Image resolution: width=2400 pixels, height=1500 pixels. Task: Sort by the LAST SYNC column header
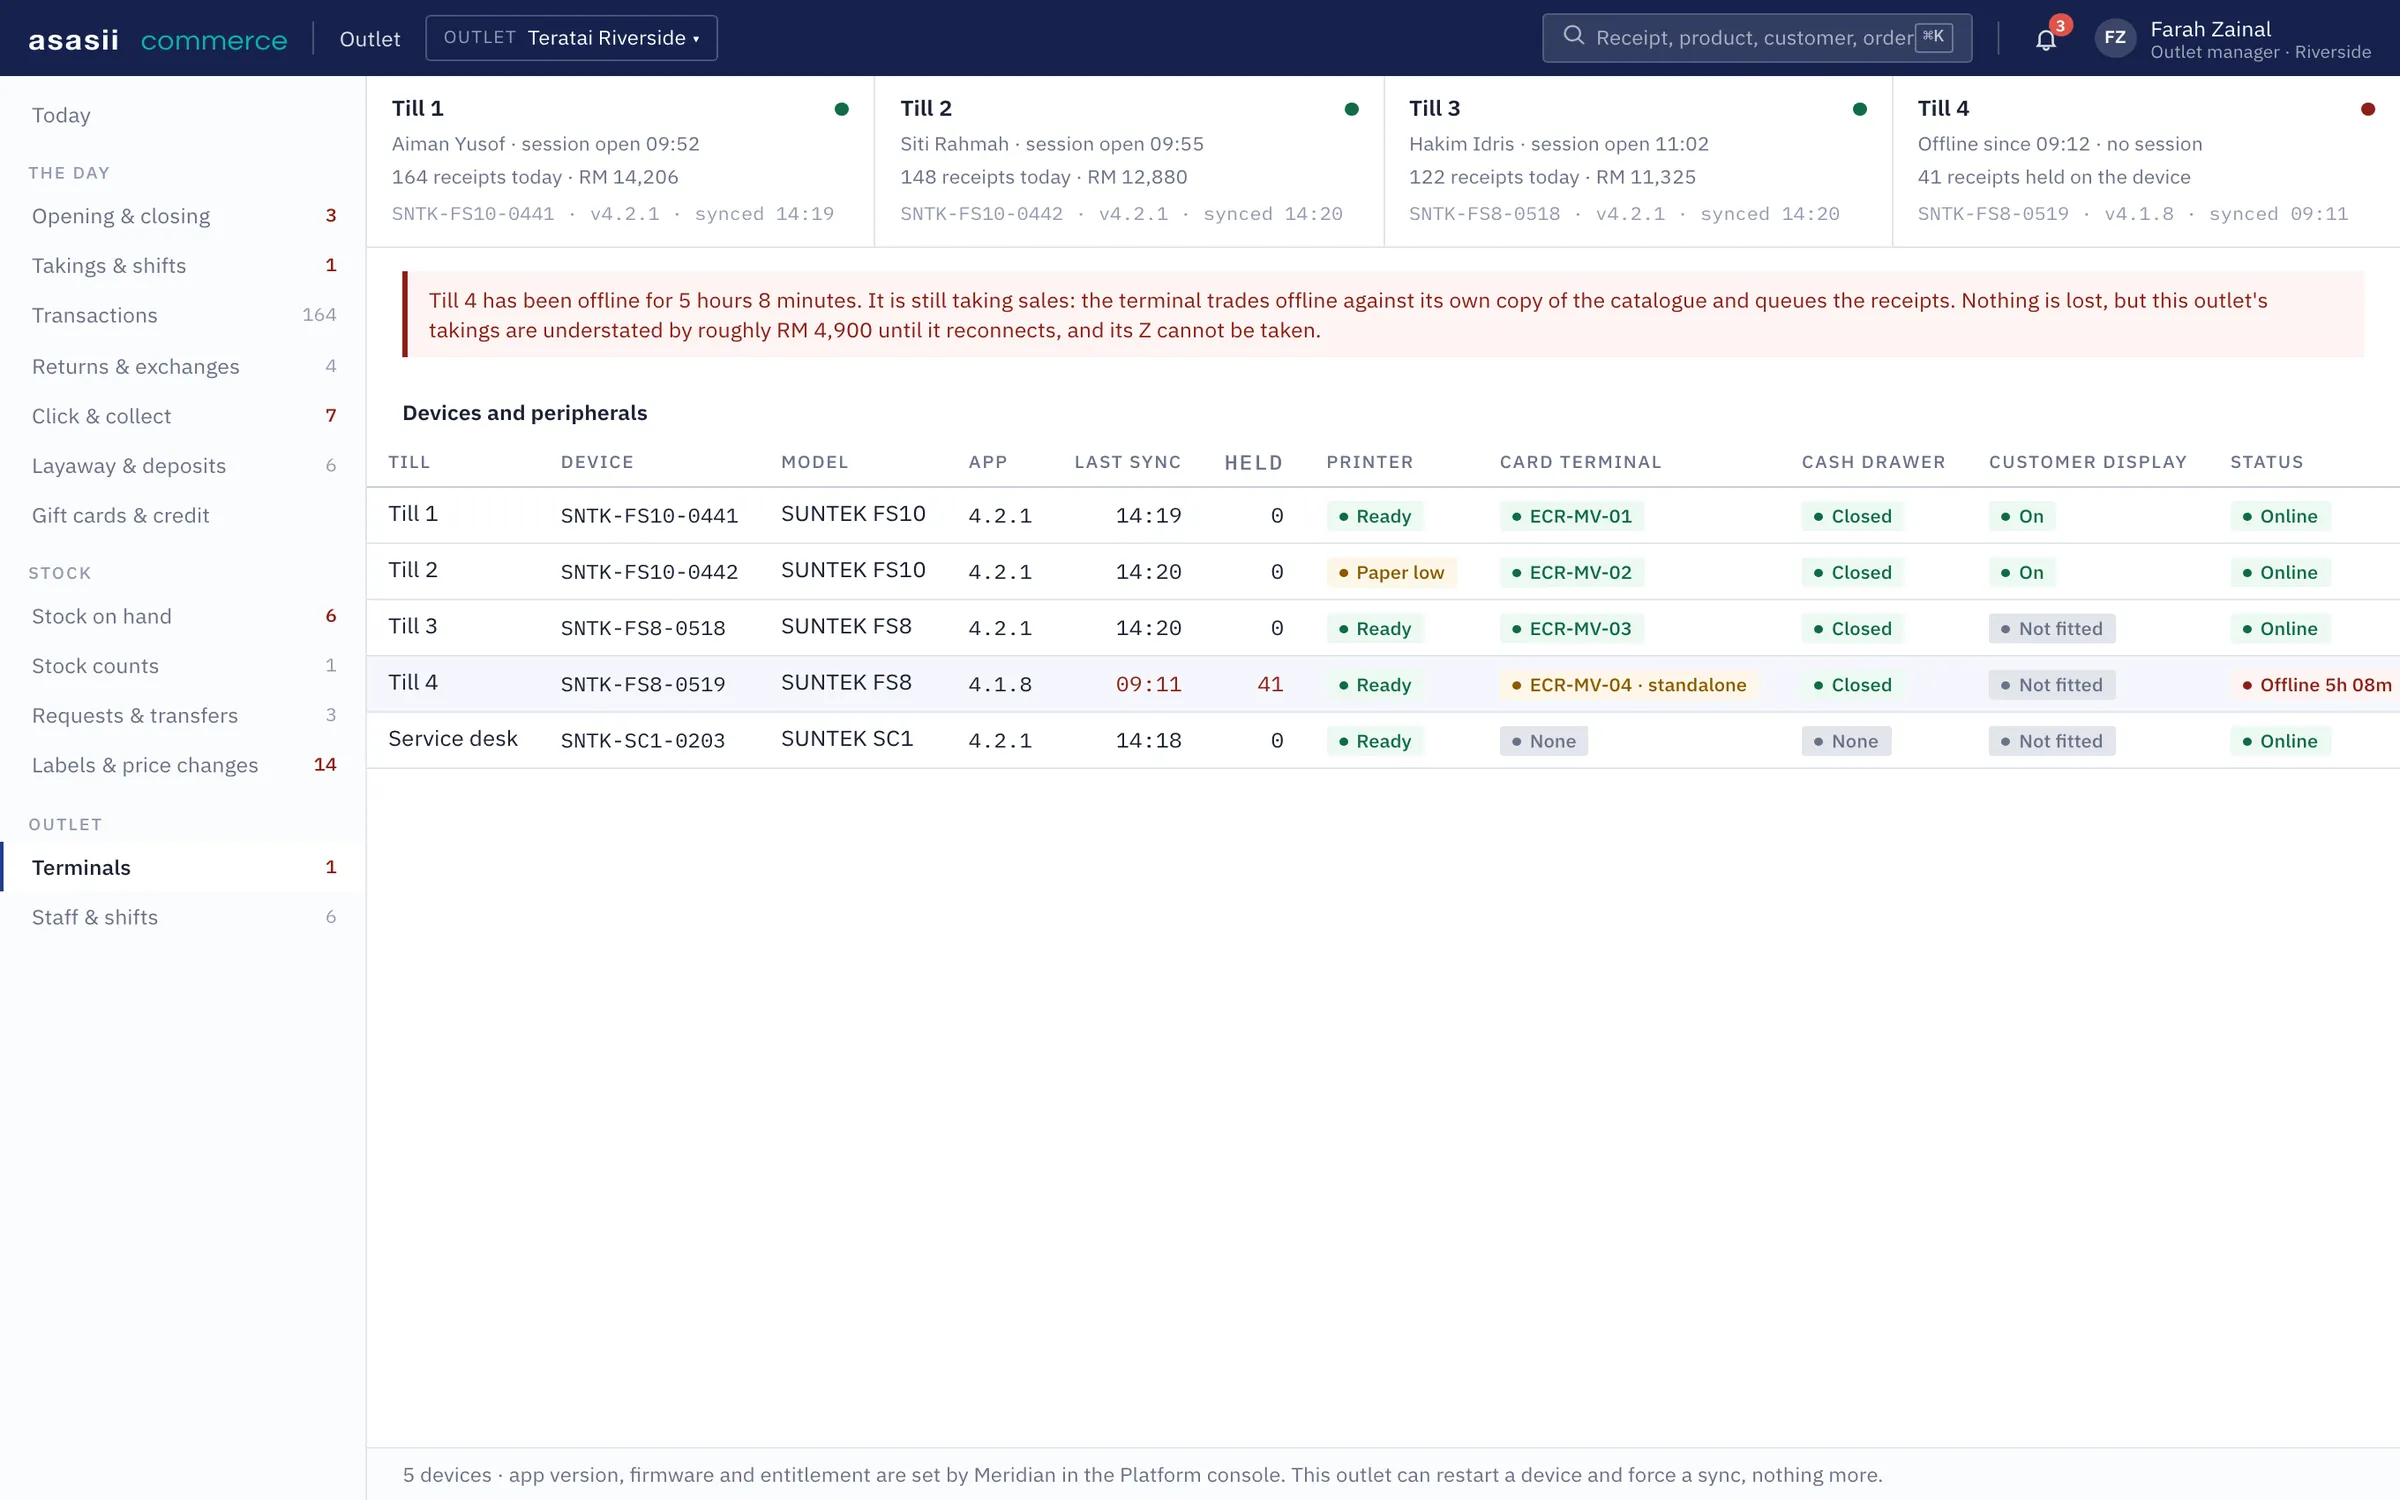point(1127,462)
